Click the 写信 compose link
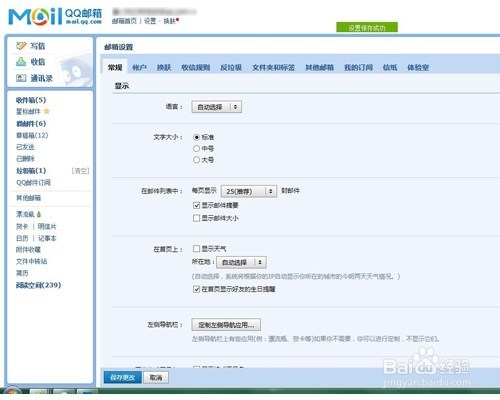This screenshot has height=400, width=500. (x=38, y=46)
